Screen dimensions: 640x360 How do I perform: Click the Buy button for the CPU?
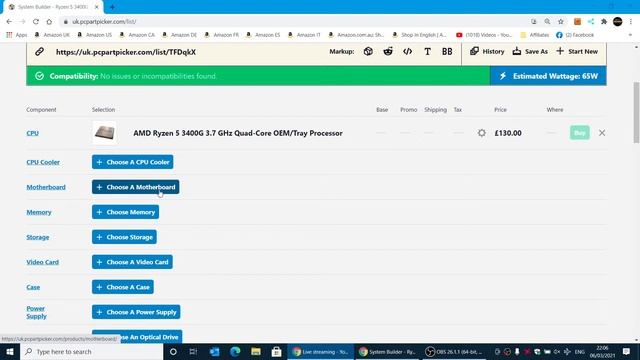[580, 133]
